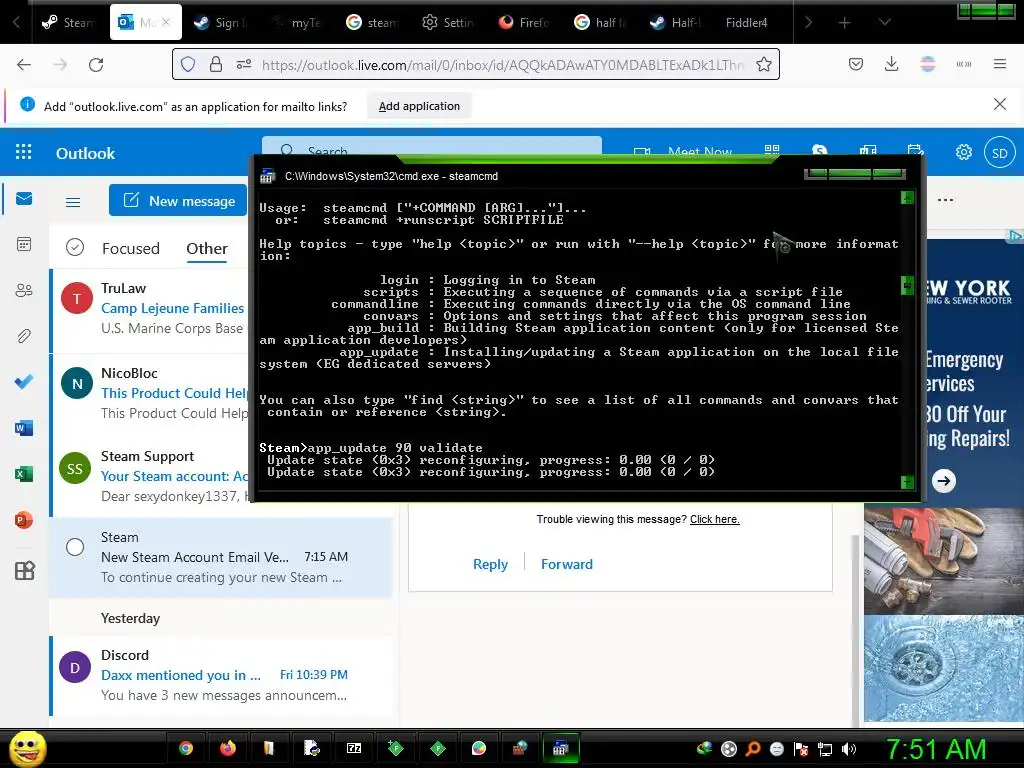Open a new Firefox tab with plus
Screen dimensions: 1024x768
(x=844, y=22)
